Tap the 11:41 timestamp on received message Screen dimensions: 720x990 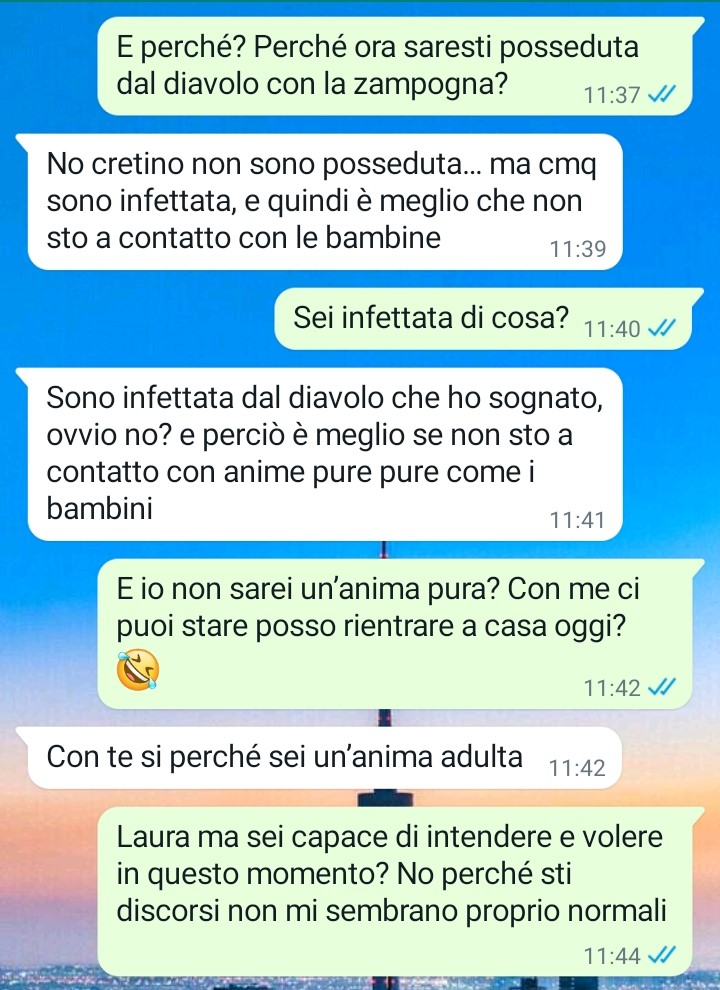[578, 521]
